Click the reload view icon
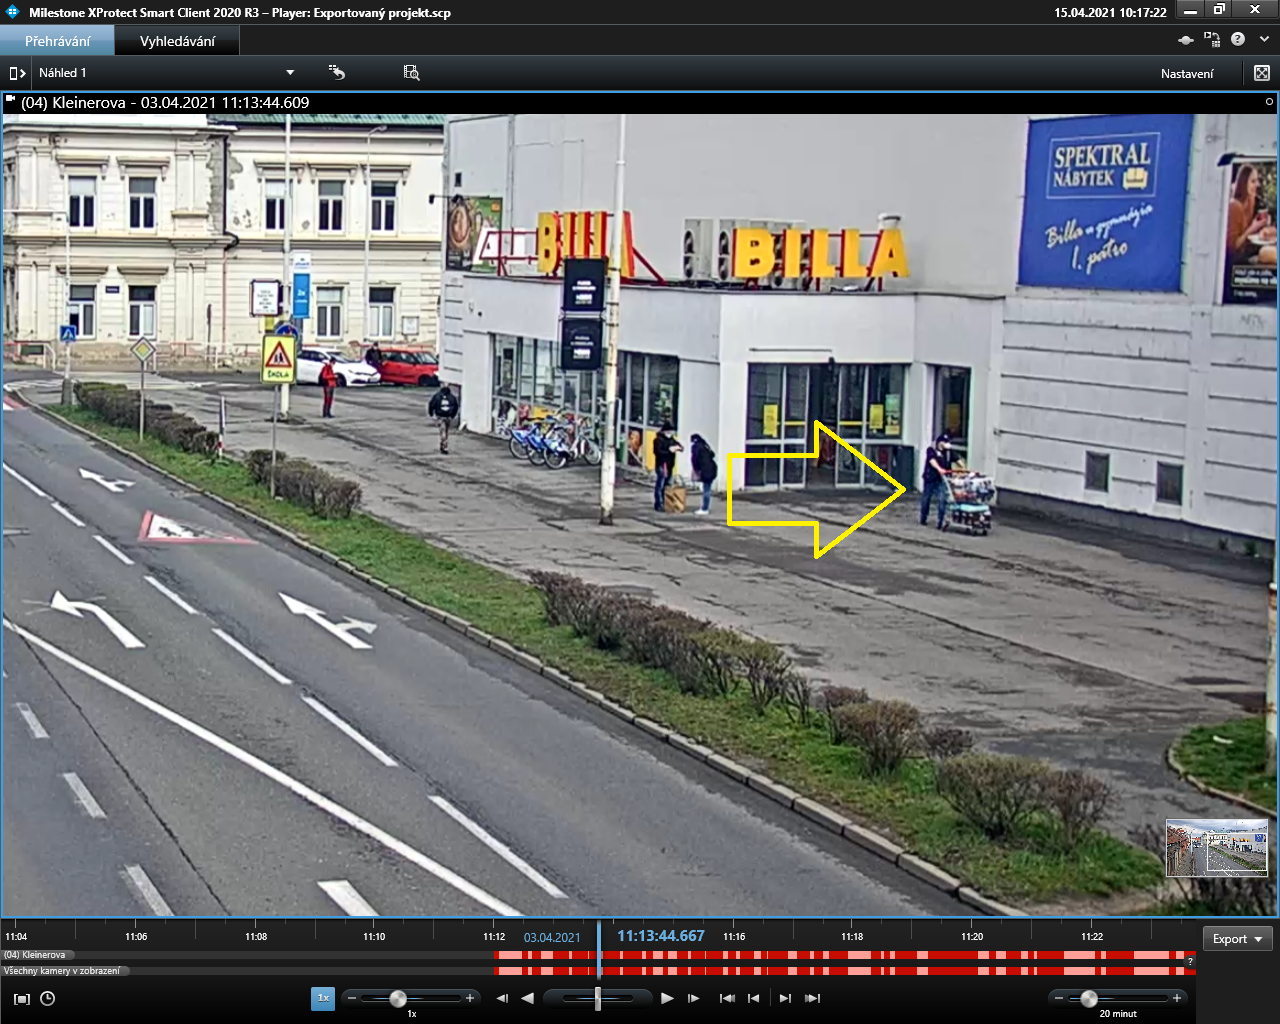This screenshot has width=1280, height=1024. pyautogui.click(x=337, y=73)
